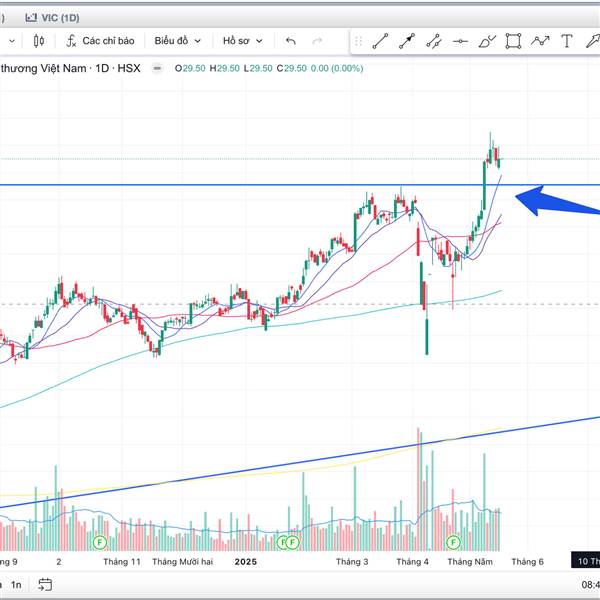Click the 0.00 (0.00%) change value
This screenshot has height=600, width=600.
[x=337, y=68]
